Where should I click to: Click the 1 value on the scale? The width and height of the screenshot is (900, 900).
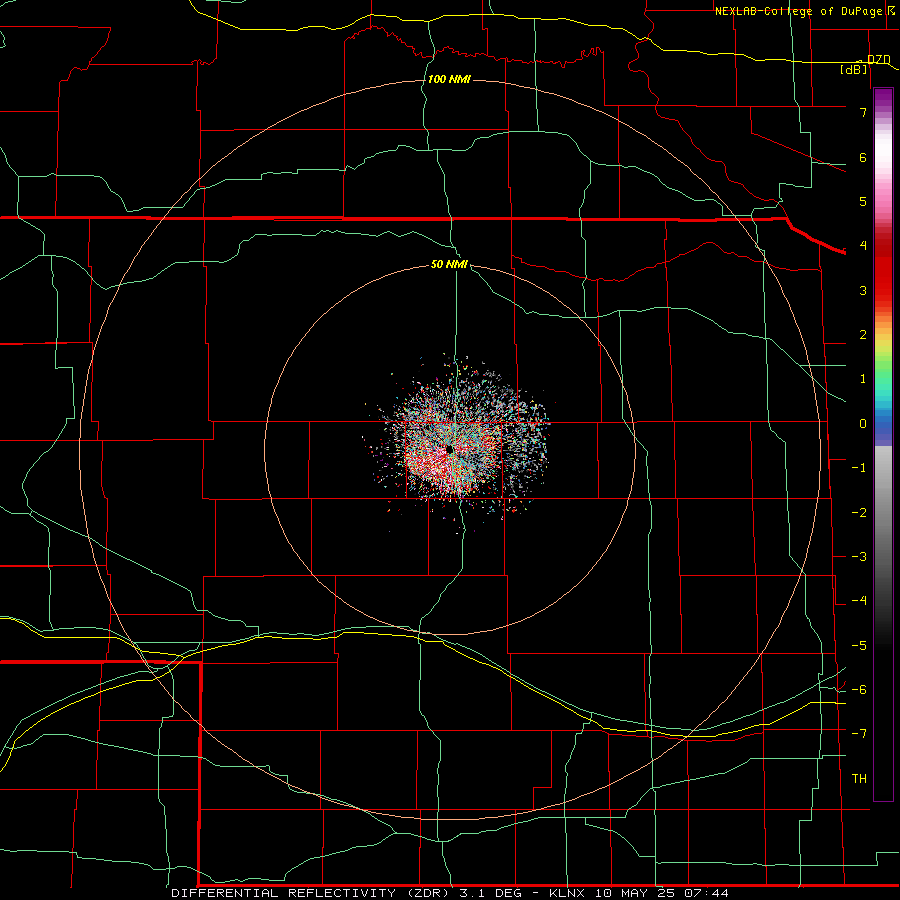pyautogui.click(x=863, y=379)
